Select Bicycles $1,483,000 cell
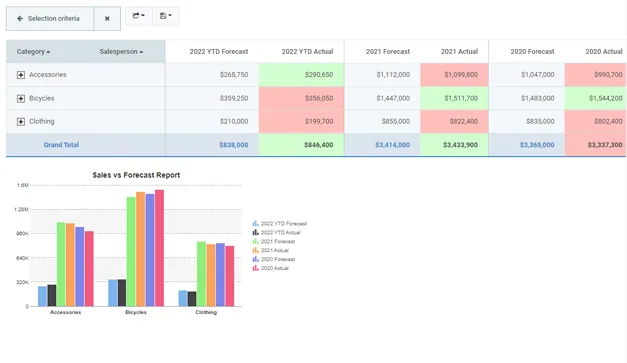The width and height of the screenshot is (627, 363). point(527,98)
